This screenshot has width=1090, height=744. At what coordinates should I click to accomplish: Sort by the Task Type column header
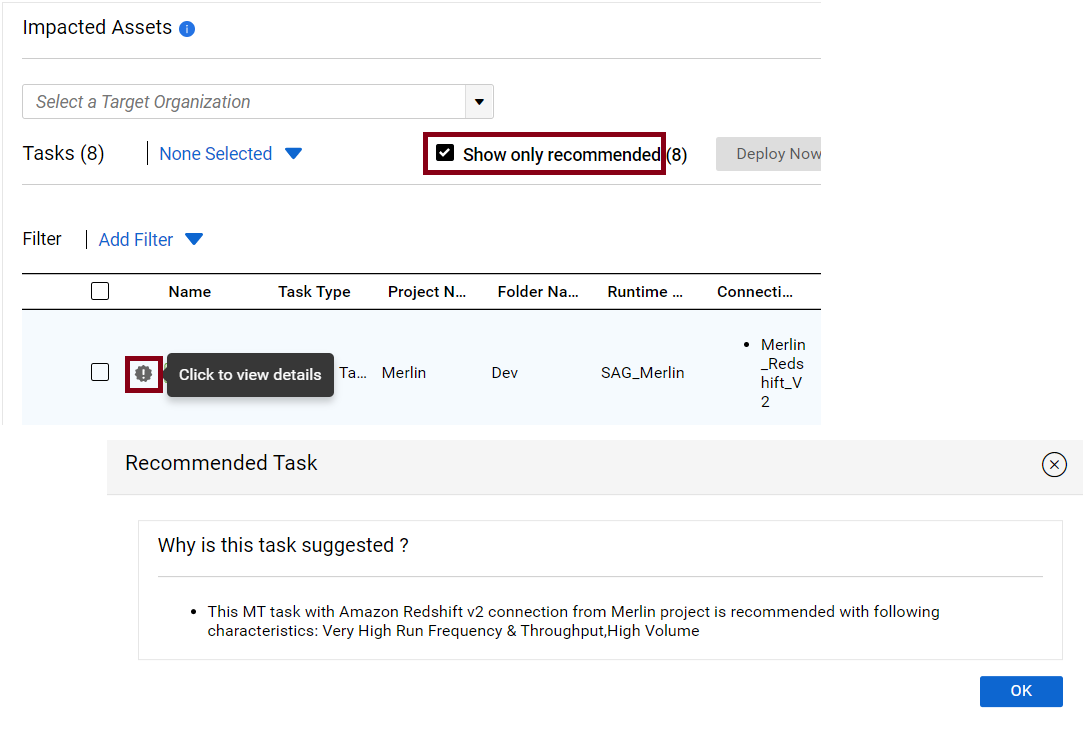(x=314, y=292)
